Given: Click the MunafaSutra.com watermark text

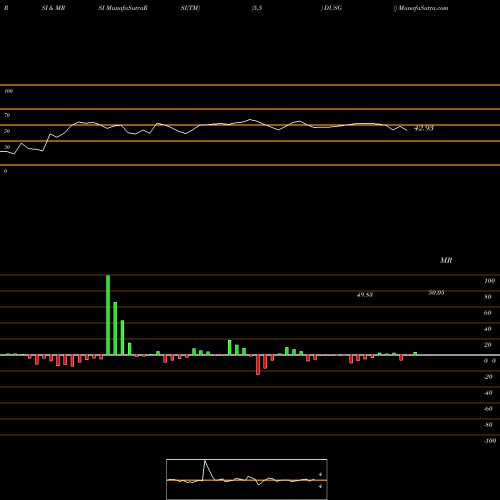Looking at the screenshot, I should click(423, 8).
